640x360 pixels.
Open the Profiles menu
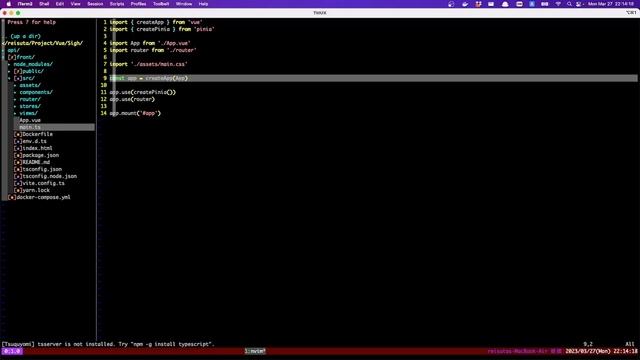tap(138, 4)
